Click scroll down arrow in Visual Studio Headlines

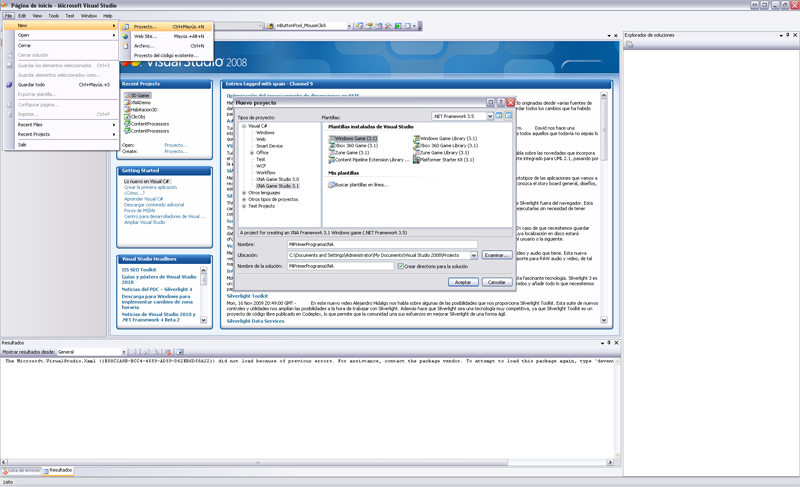pyautogui.click(x=204, y=320)
